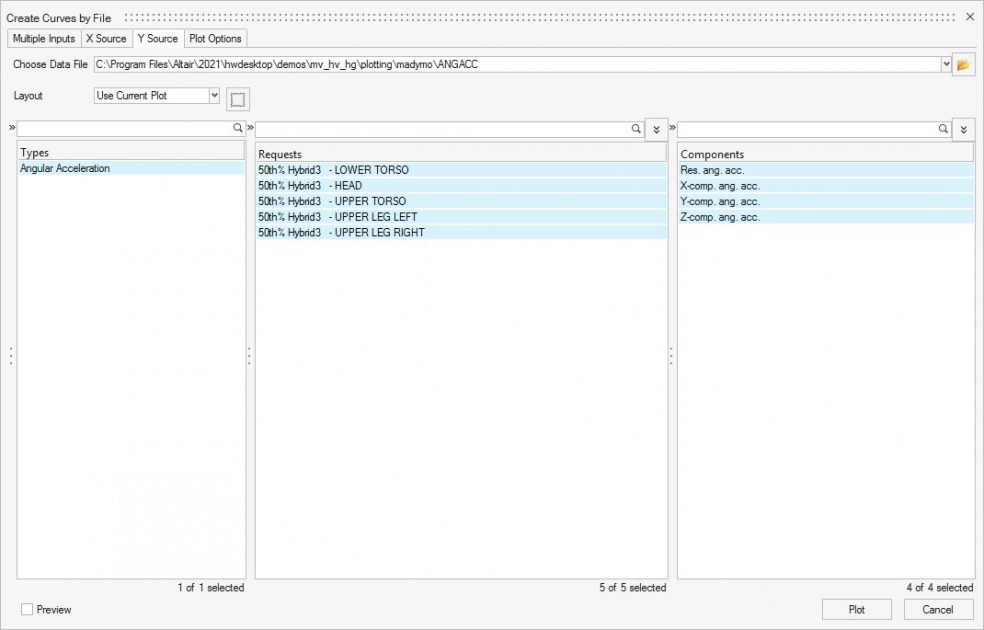Click the search icon in Types filter

click(x=238, y=129)
